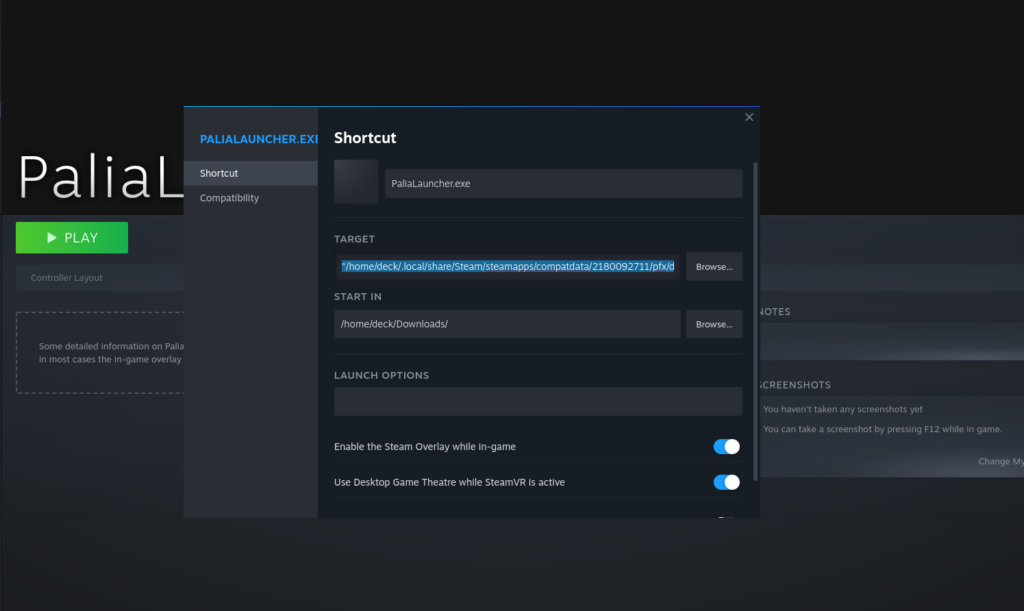Click the Target path field
This screenshot has height=611, width=1024.
point(507,266)
